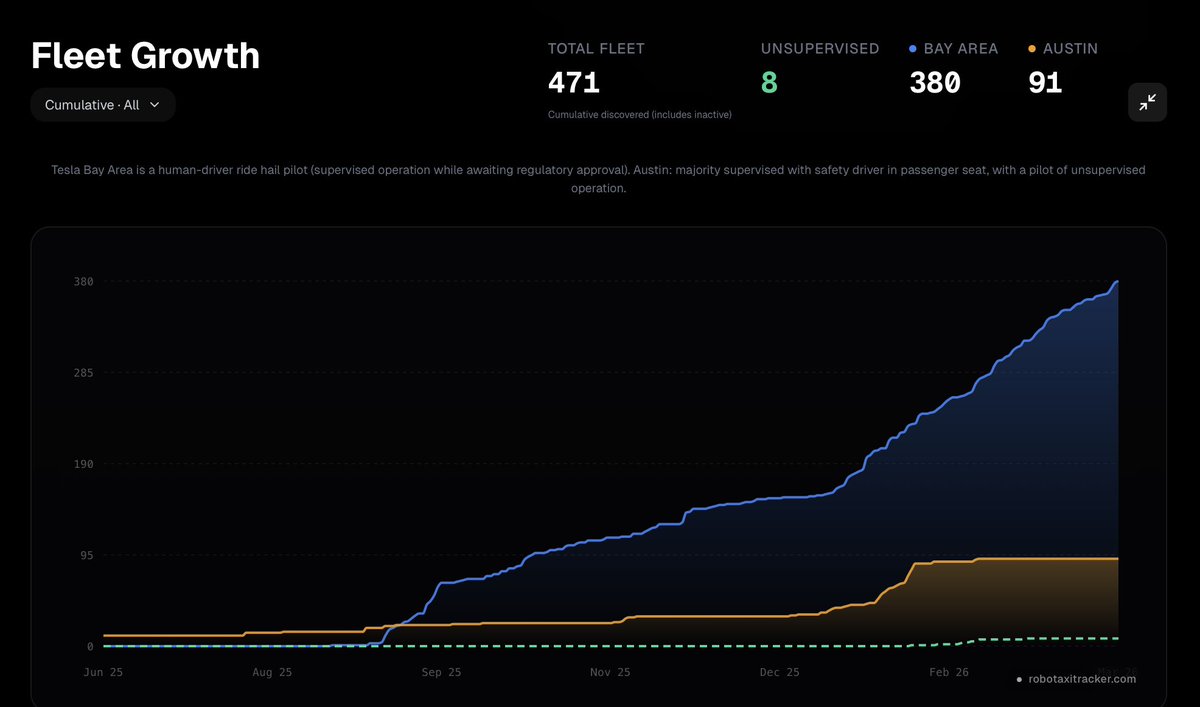The height and width of the screenshot is (707, 1200).
Task: Click the Cumulative discovered (includes inactive) note
Action: (640, 115)
